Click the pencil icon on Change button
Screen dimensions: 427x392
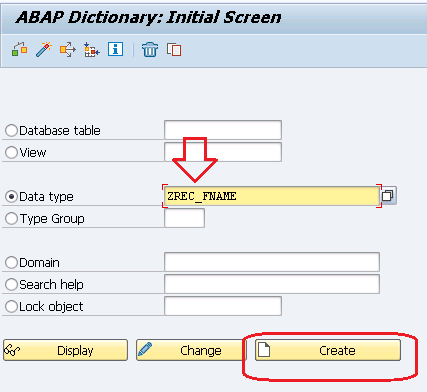pos(145,349)
